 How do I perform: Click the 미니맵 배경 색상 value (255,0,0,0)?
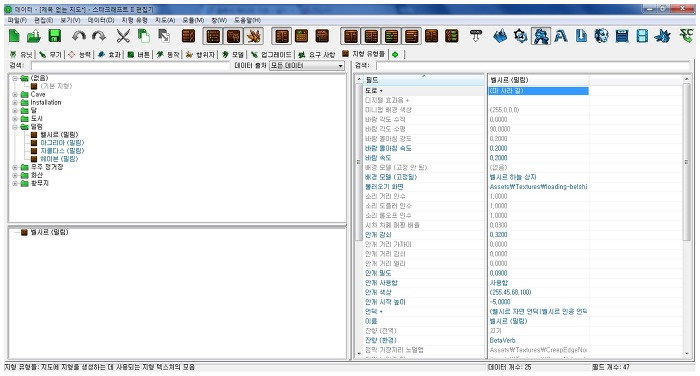(x=504, y=110)
